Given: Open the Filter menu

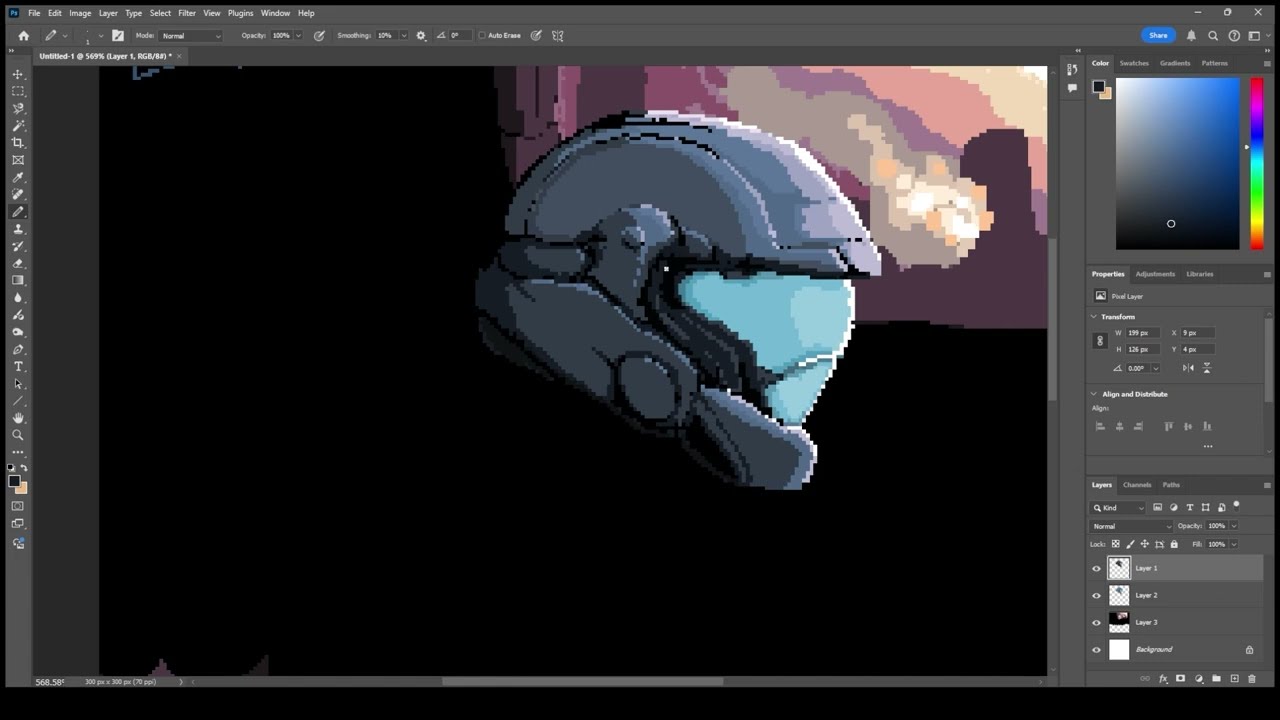Looking at the screenshot, I should [x=187, y=13].
